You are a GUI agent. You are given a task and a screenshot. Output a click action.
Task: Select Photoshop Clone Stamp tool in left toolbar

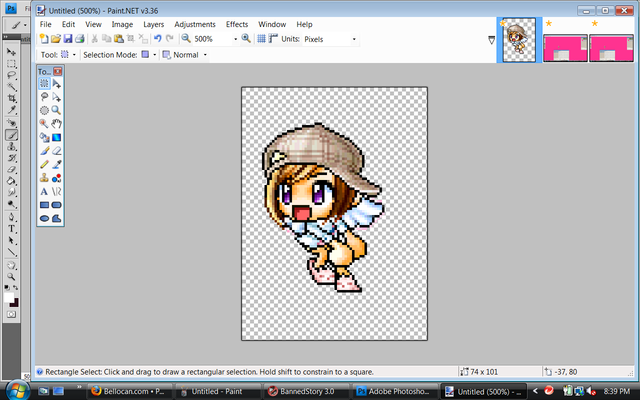[x=11, y=147]
